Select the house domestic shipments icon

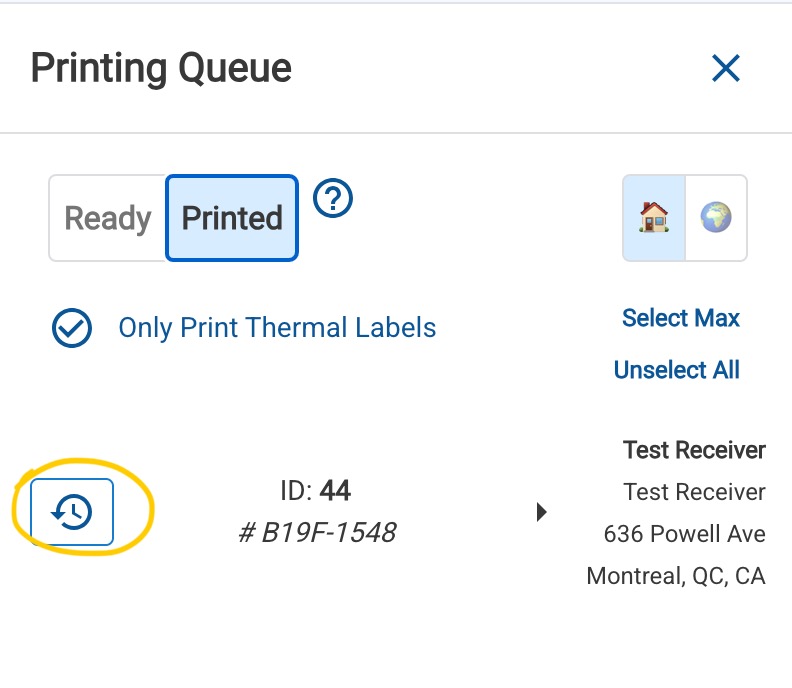pos(654,217)
